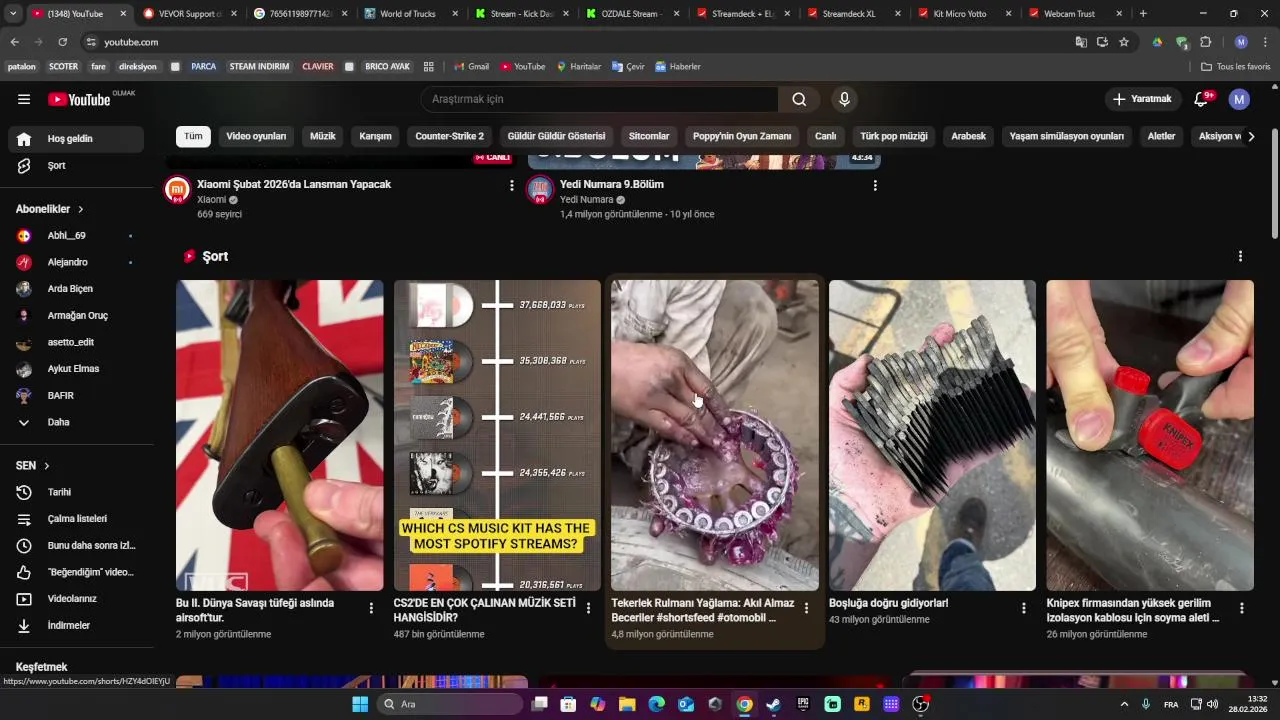Select the Güldür Güldür Gösterisi chip
The image size is (1280, 720).
pyautogui.click(x=556, y=136)
